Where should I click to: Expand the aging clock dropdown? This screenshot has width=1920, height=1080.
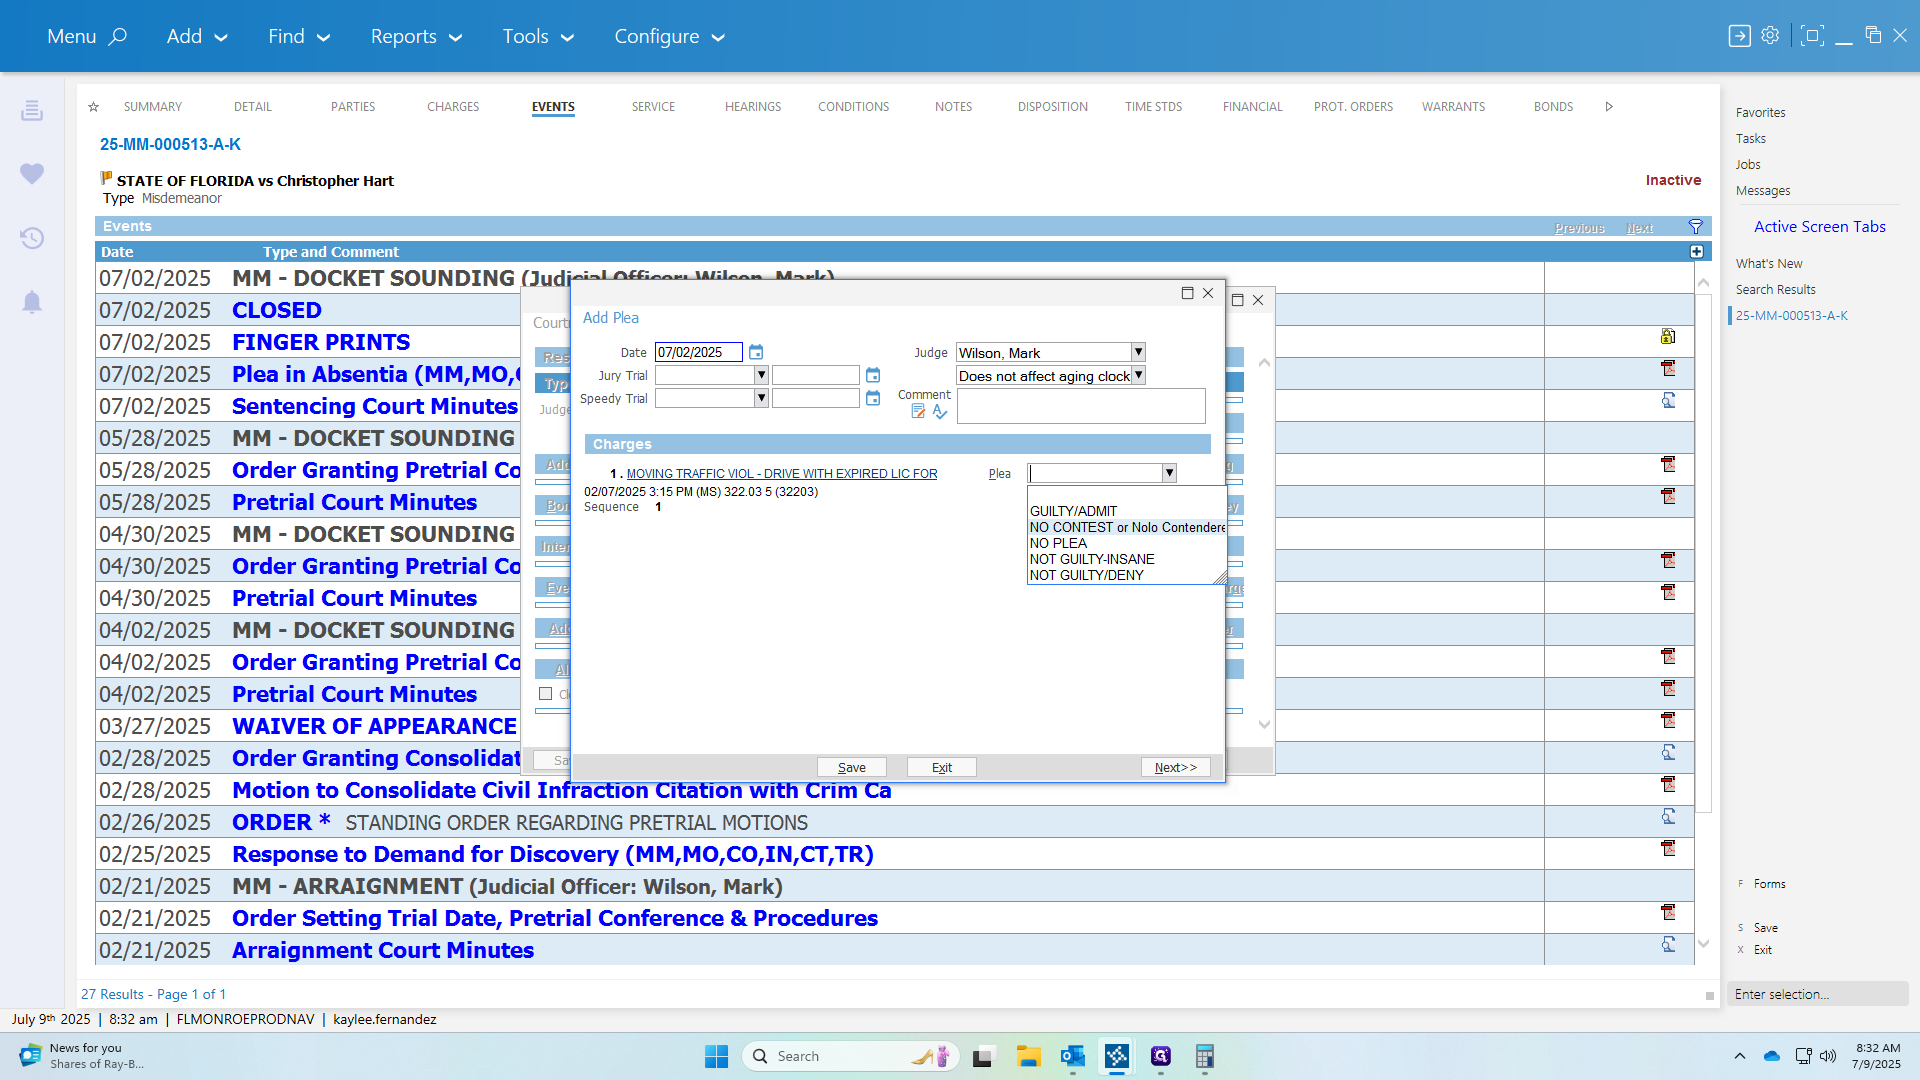(1138, 375)
